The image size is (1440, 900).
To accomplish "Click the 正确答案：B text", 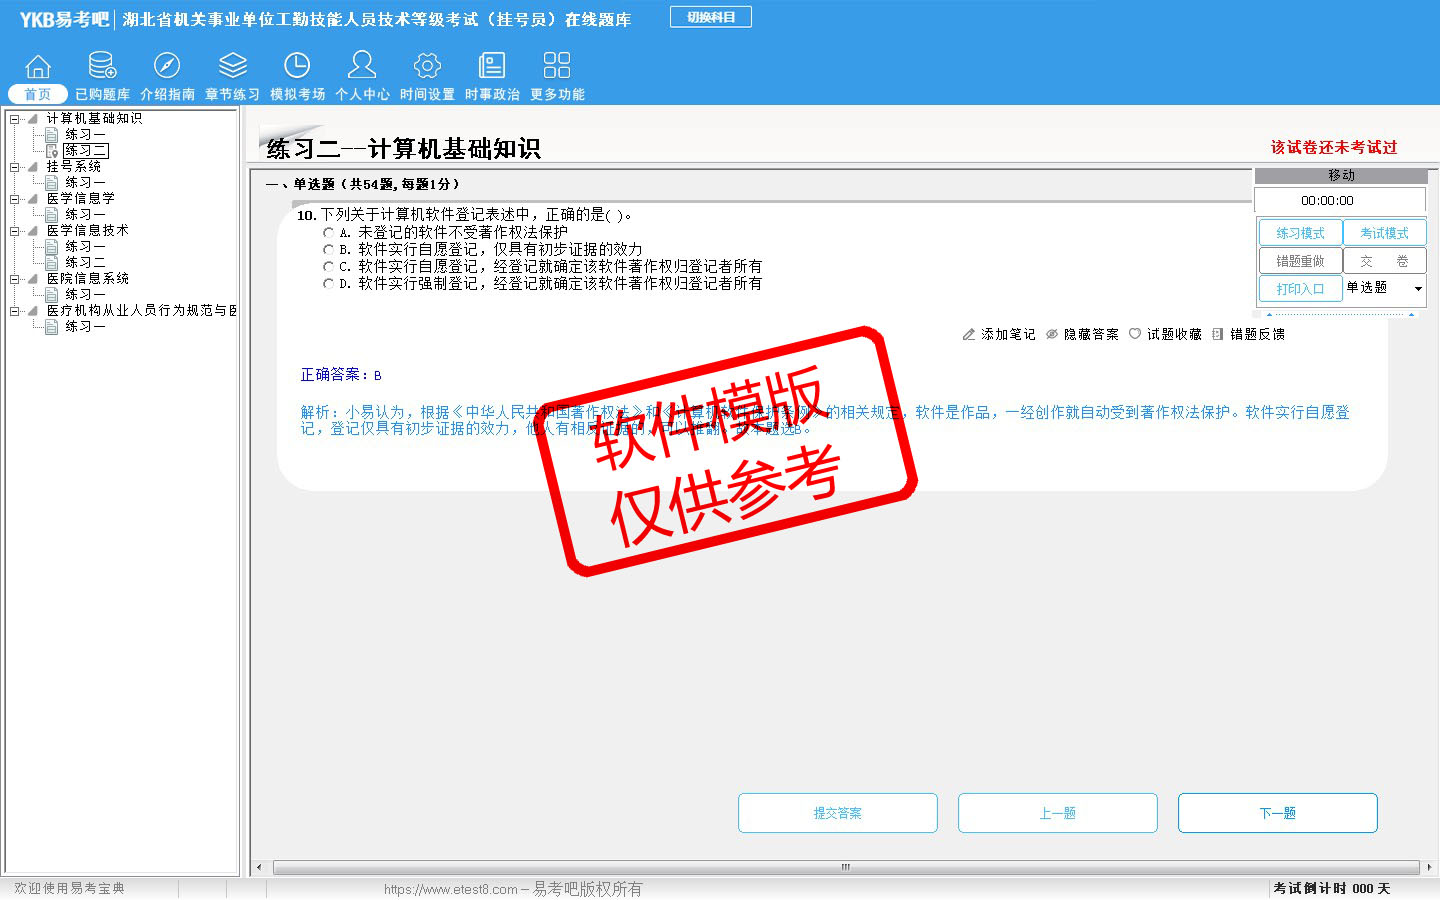I will pyautogui.click(x=341, y=374).
